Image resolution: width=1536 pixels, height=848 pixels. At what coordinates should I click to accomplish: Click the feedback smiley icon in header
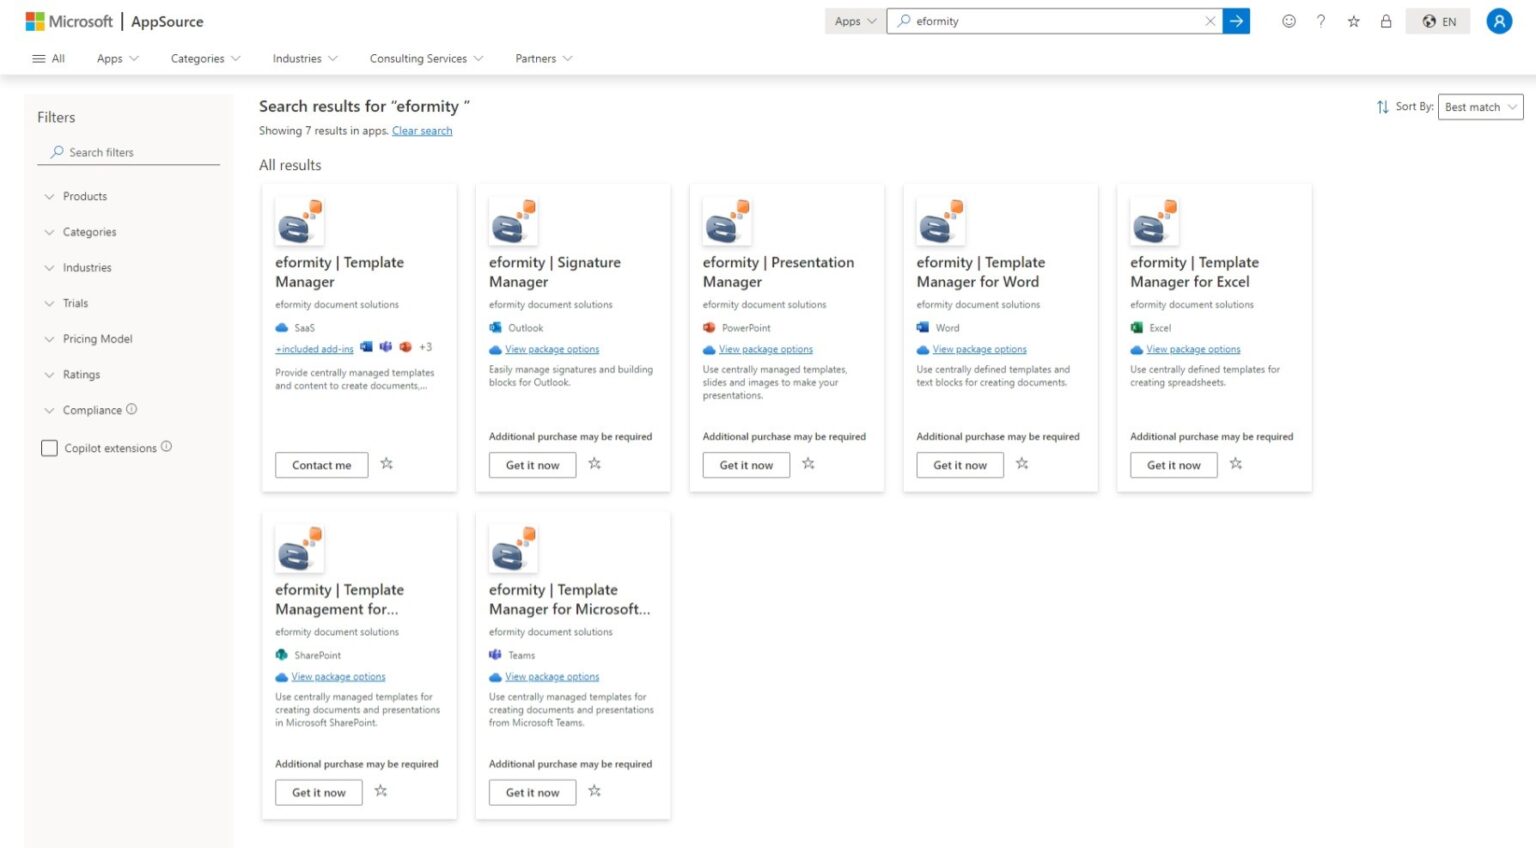point(1288,21)
